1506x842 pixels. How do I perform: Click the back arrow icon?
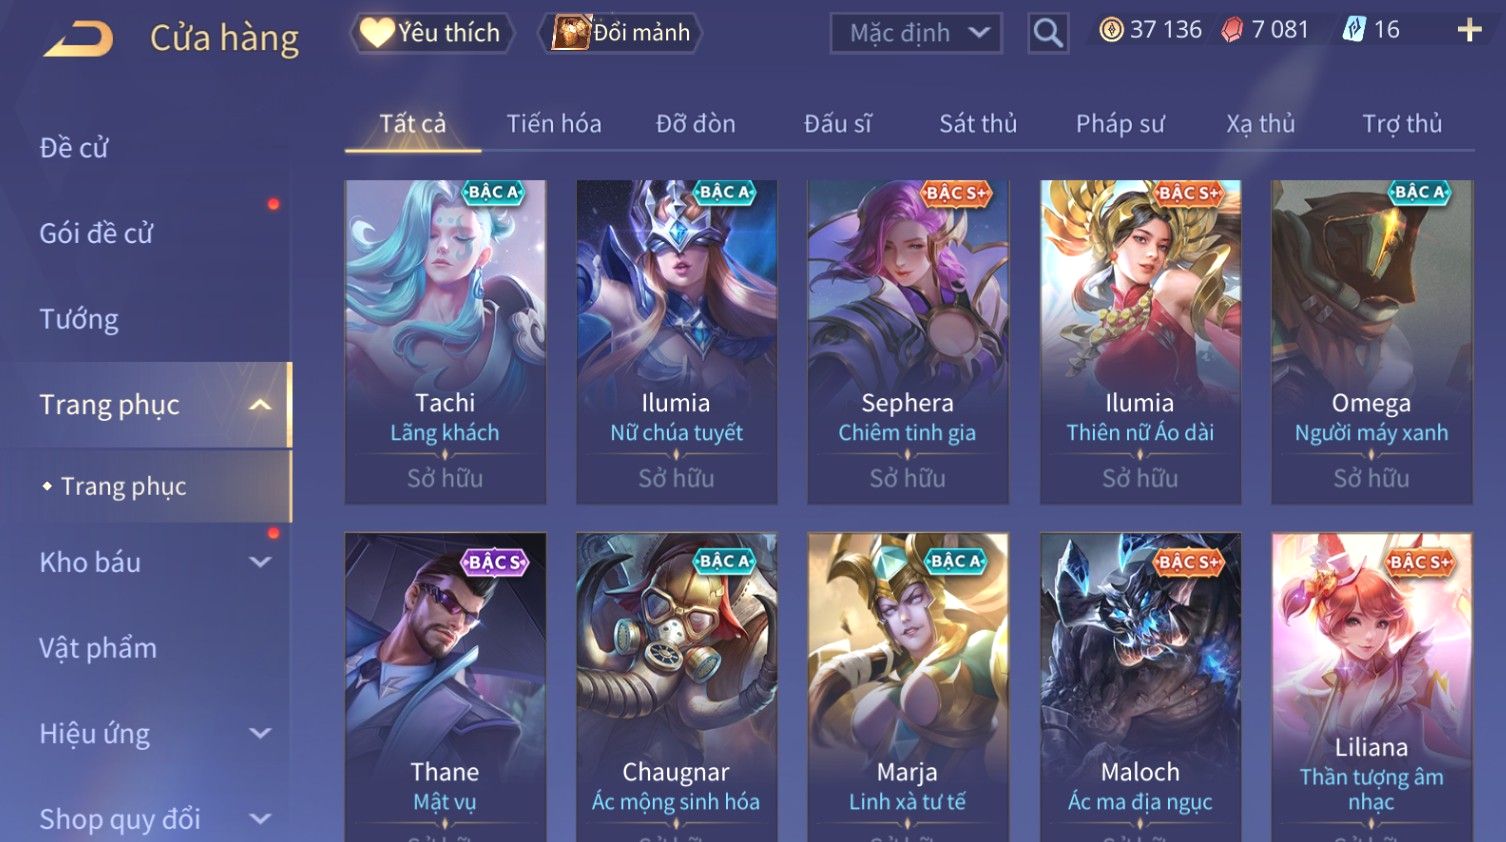(x=78, y=38)
